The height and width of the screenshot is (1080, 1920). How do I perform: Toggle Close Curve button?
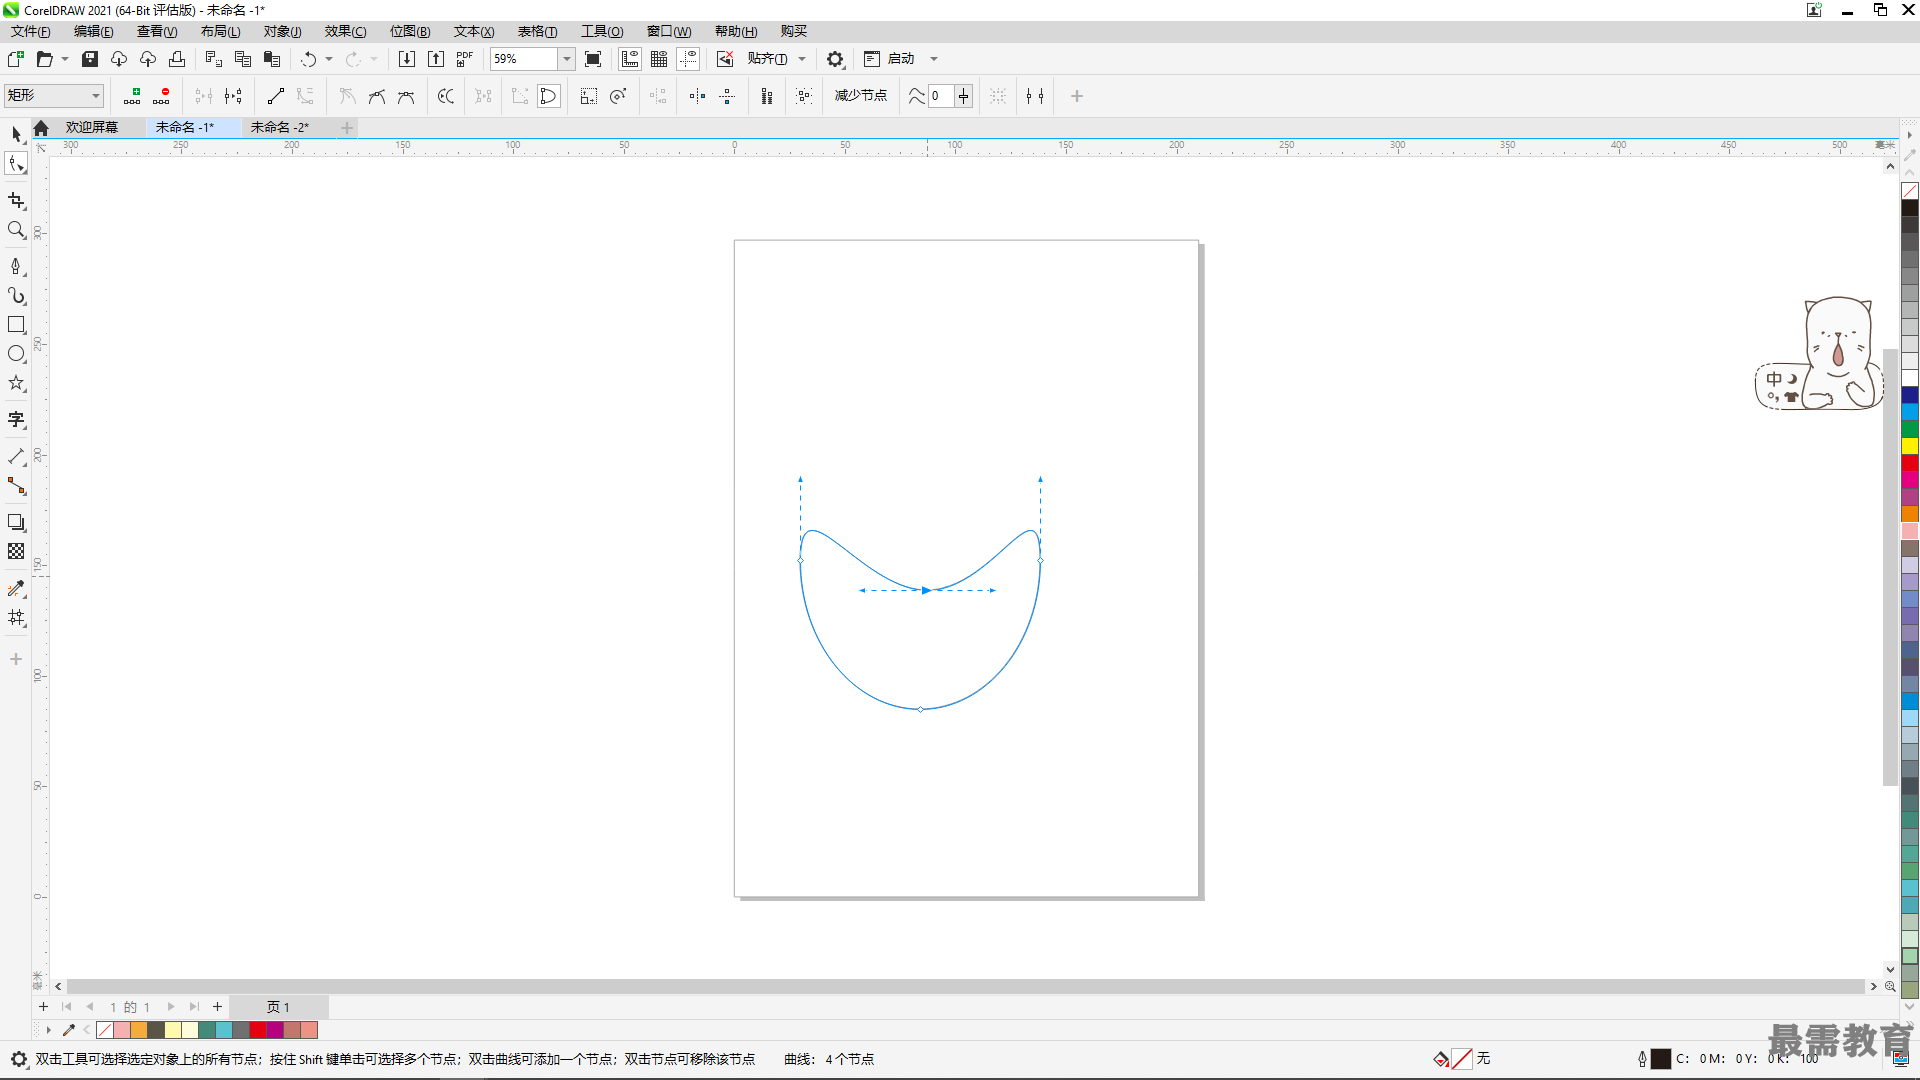click(549, 96)
